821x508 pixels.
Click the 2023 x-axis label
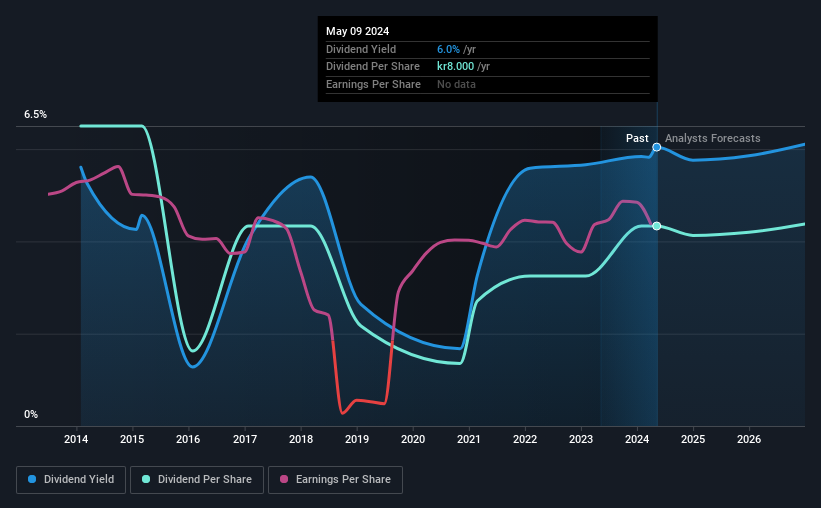[581, 439]
